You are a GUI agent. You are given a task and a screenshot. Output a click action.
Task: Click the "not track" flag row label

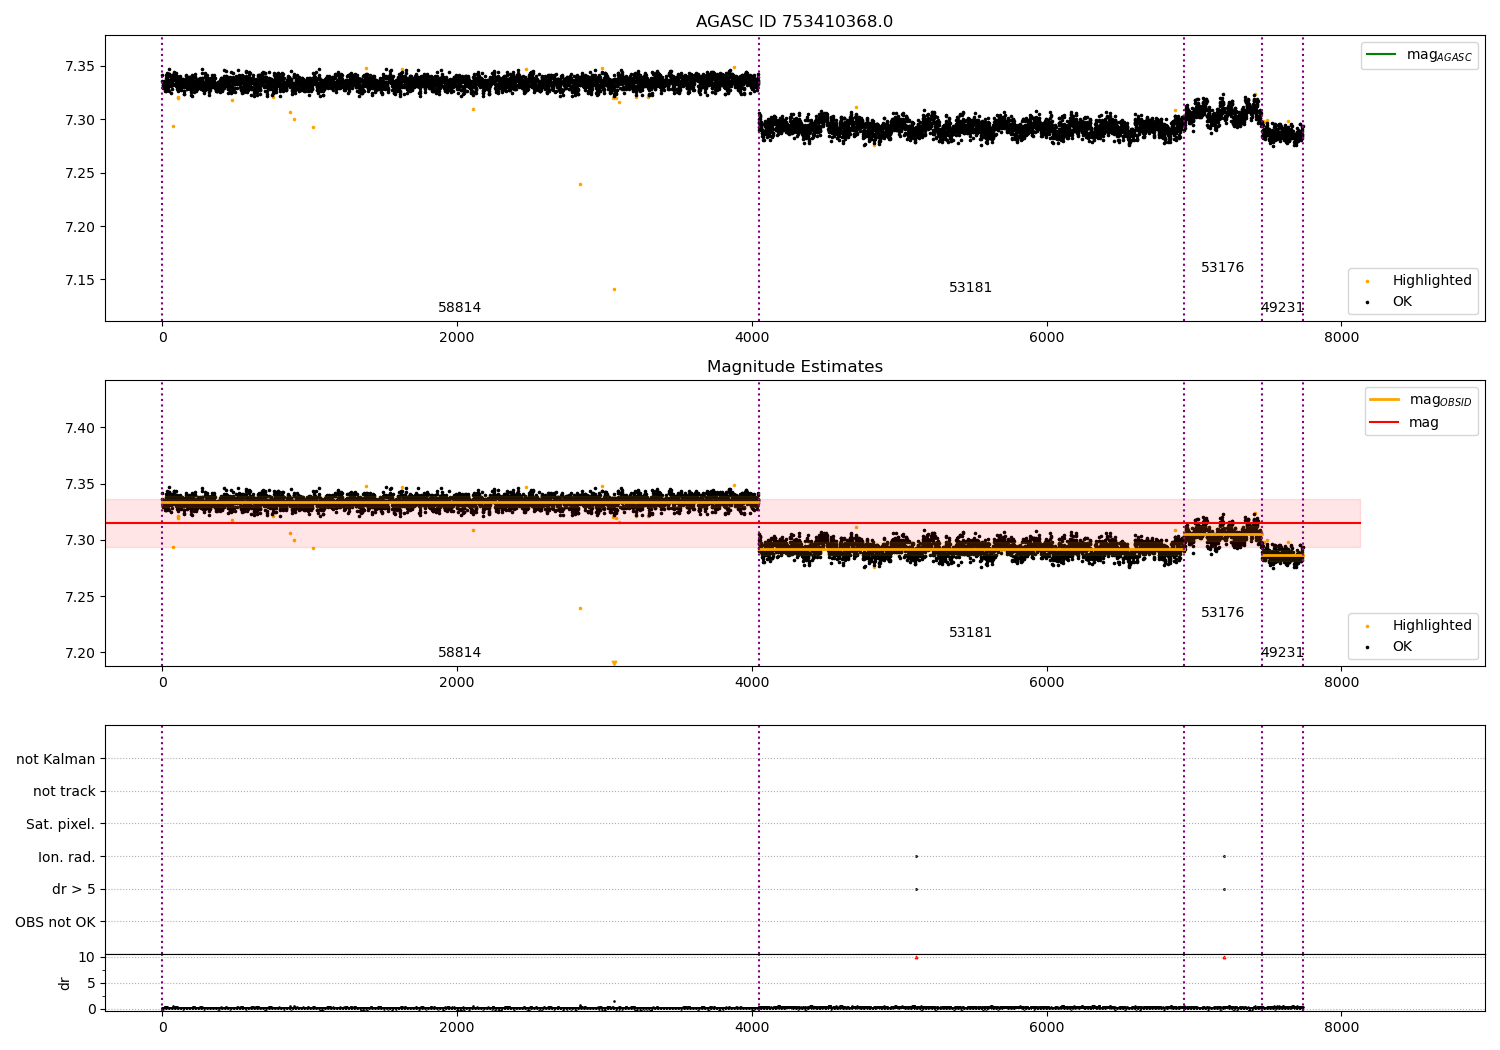64,792
